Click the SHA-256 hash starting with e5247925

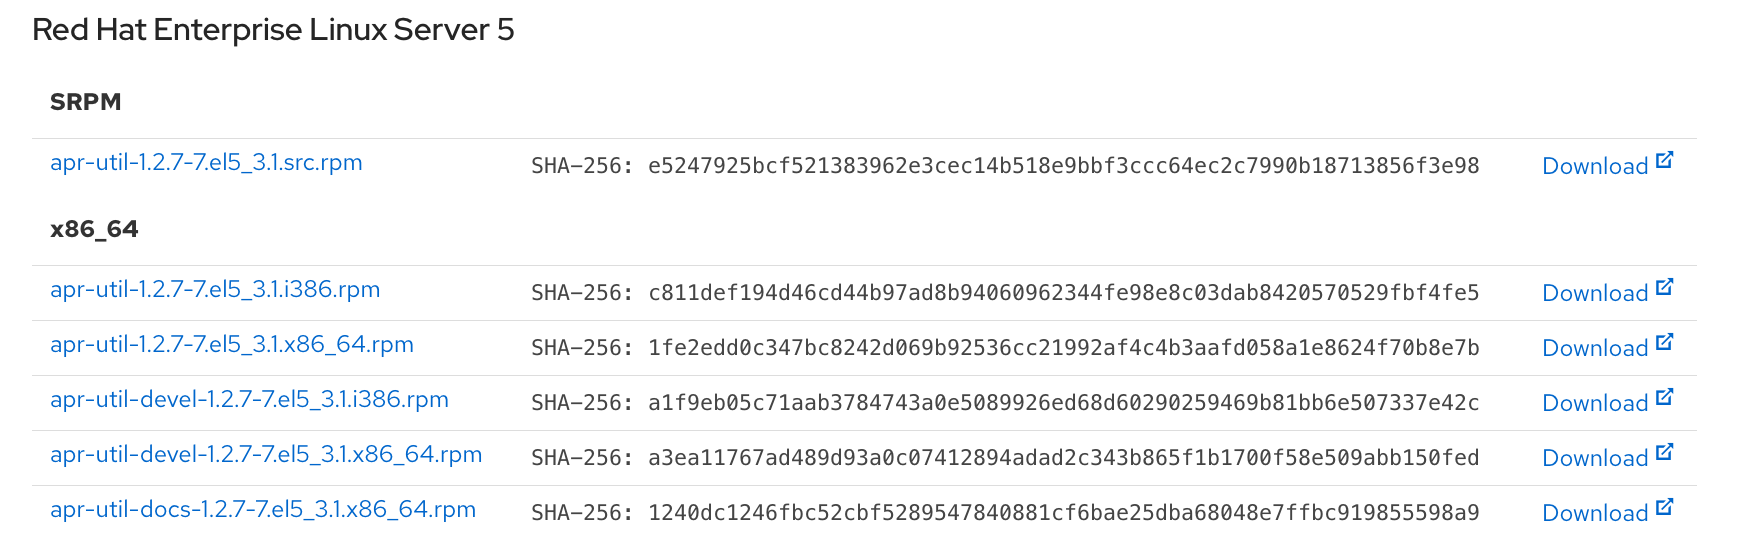tap(1063, 166)
